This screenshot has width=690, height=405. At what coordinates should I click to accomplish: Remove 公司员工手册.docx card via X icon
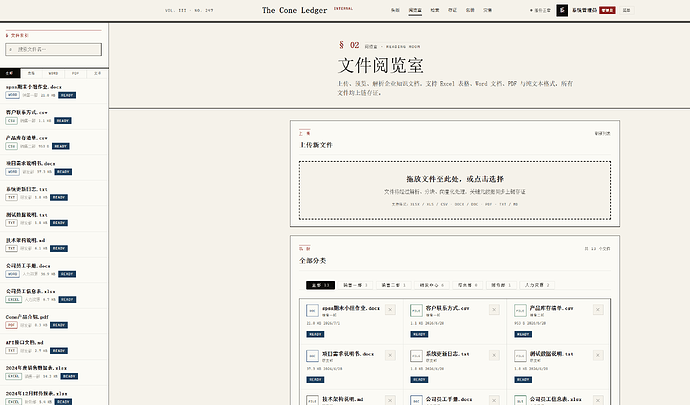[x=494, y=400]
